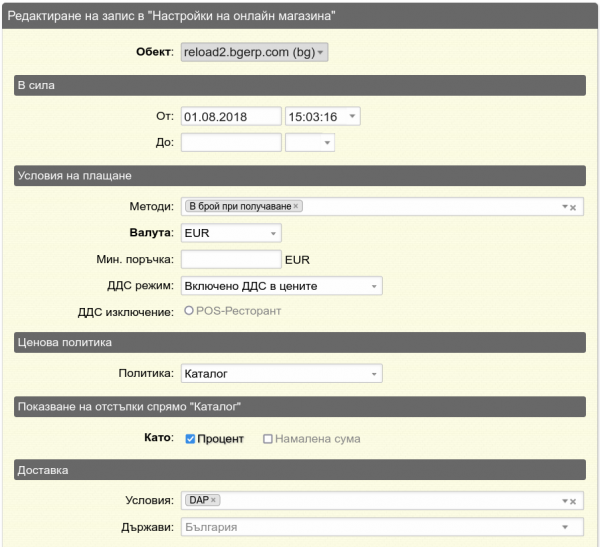Click the От date field 01.08.2018
The width and height of the screenshot is (600, 547).
231,116
